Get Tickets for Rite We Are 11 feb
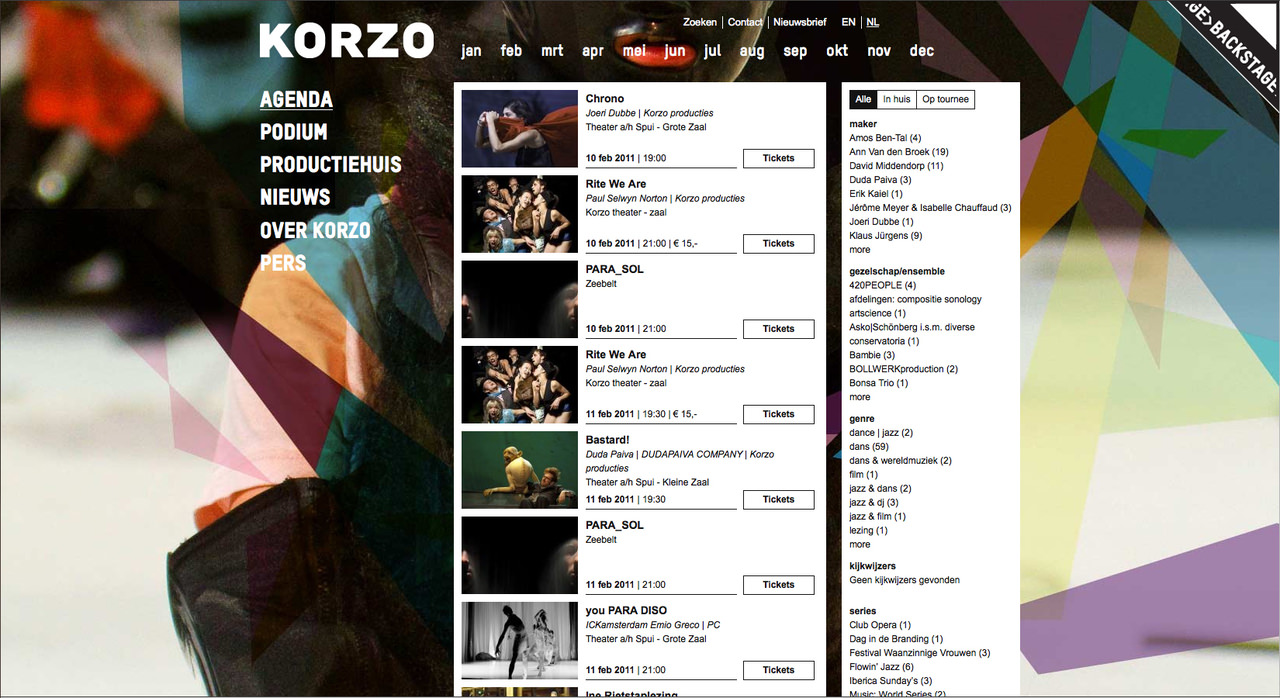Screen dimensions: 1280x698 [778, 414]
